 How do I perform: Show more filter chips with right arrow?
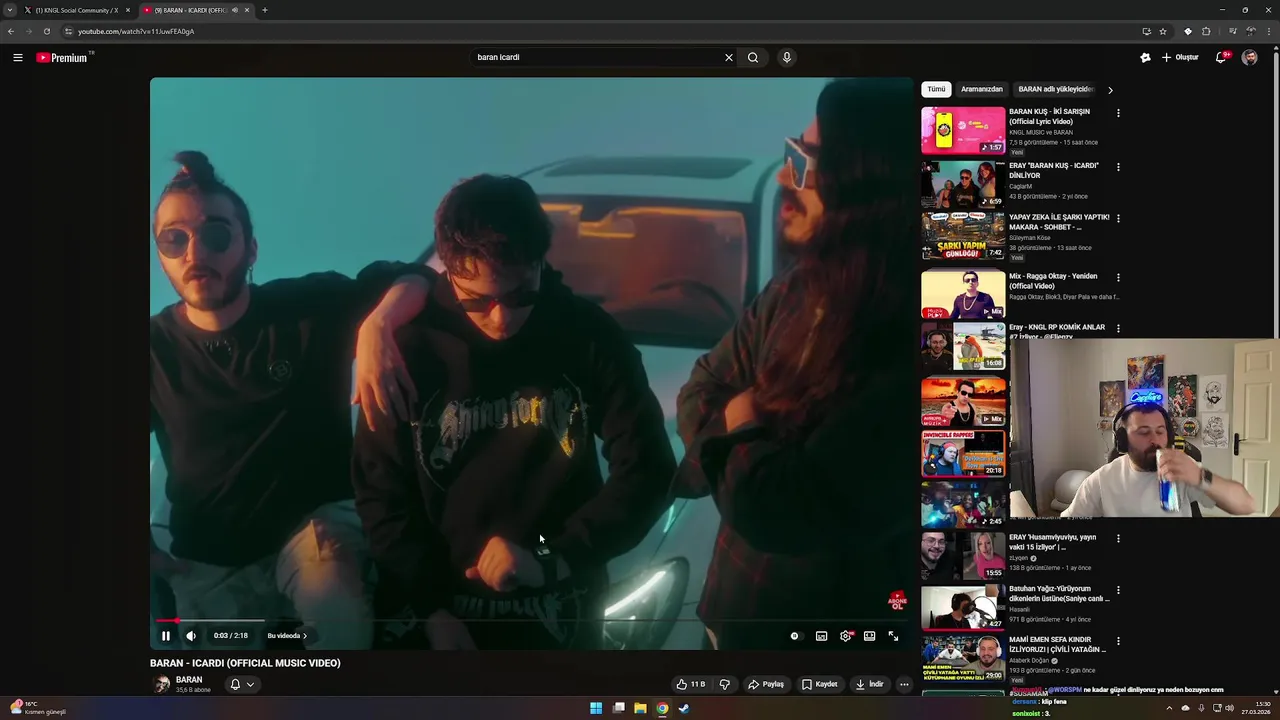[x=1110, y=90]
